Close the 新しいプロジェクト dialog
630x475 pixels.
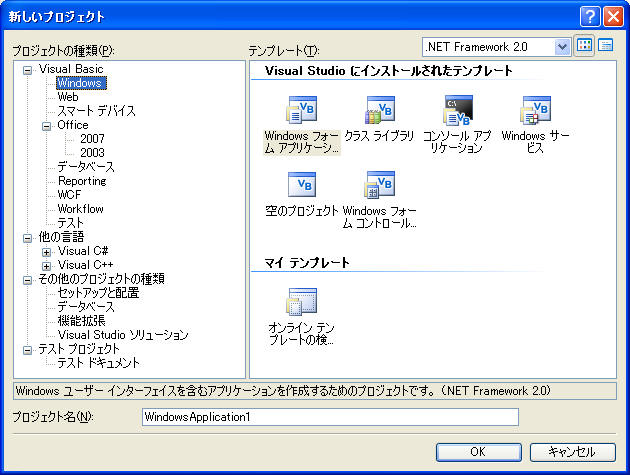click(614, 17)
